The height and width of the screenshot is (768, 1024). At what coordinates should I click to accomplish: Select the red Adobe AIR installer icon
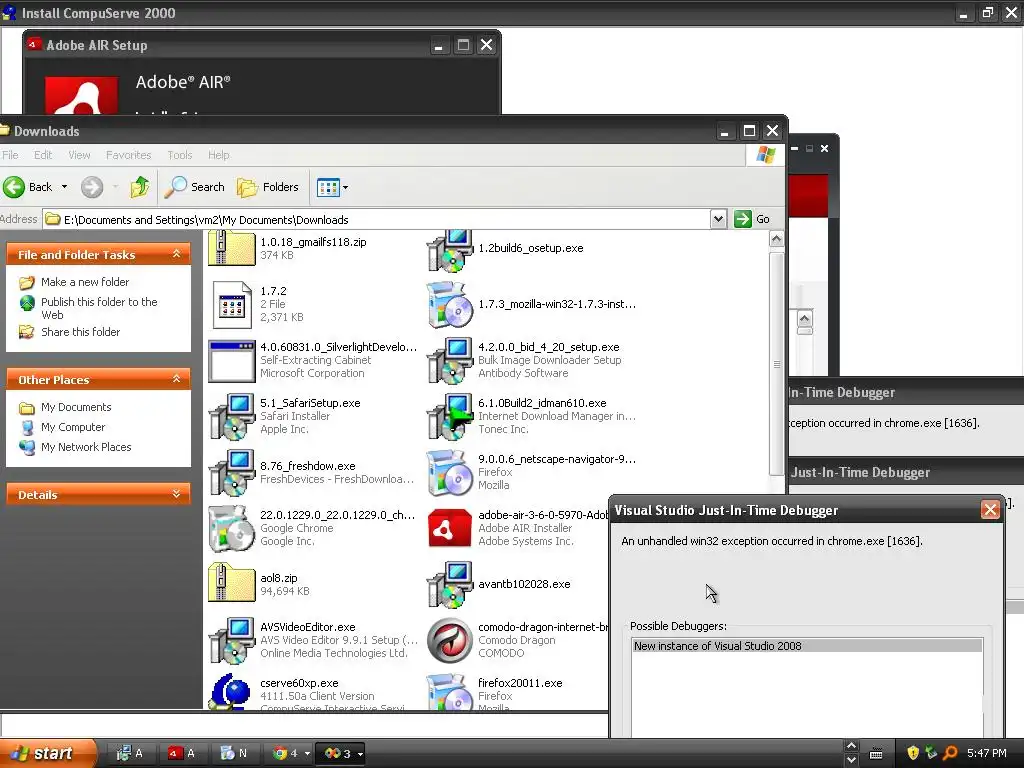[449, 528]
